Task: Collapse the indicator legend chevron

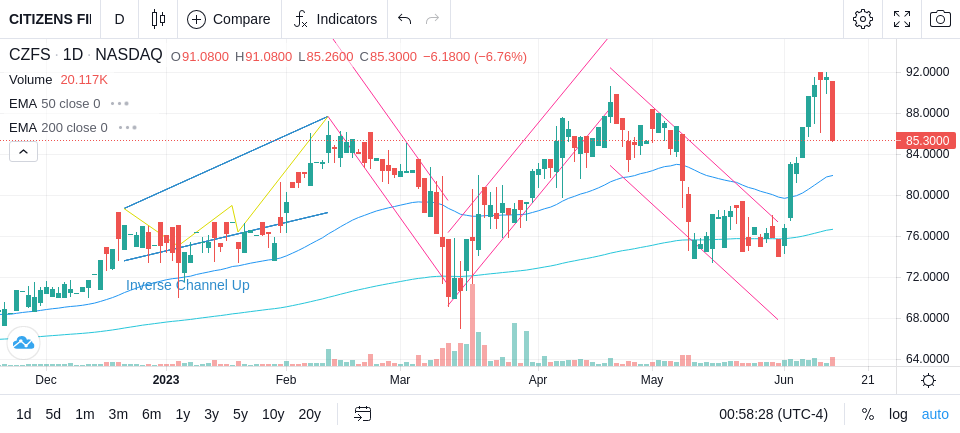Action: [23, 151]
